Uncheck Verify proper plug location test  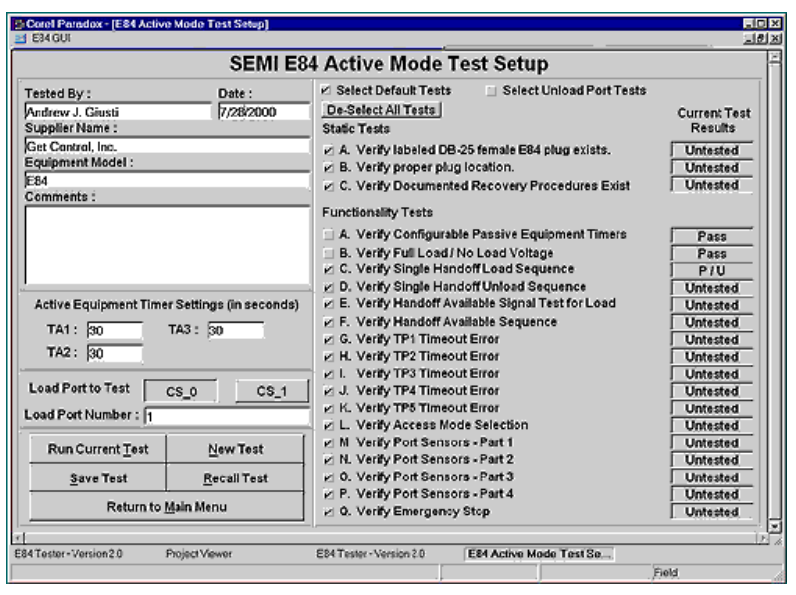point(330,167)
